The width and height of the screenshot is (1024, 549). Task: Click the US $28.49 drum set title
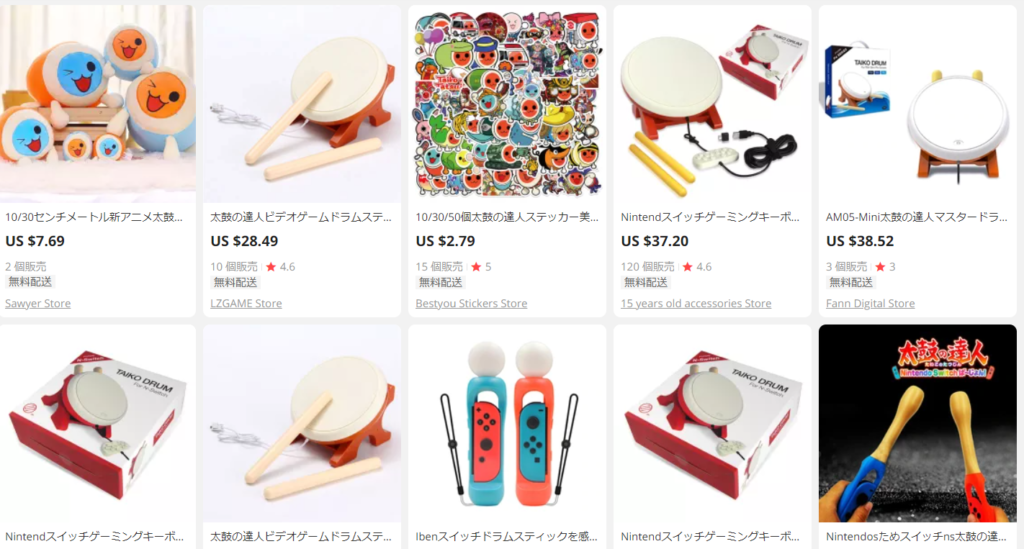tap(301, 217)
